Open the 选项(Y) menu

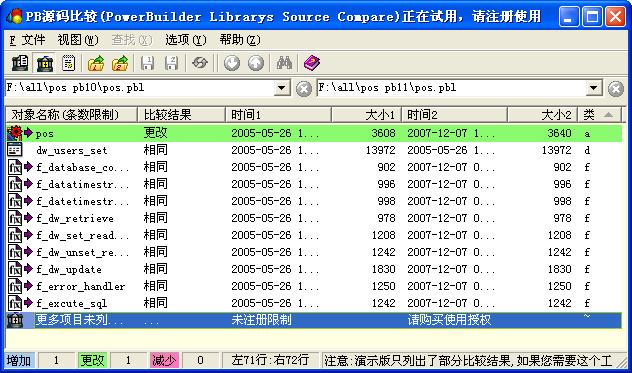[186, 40]
